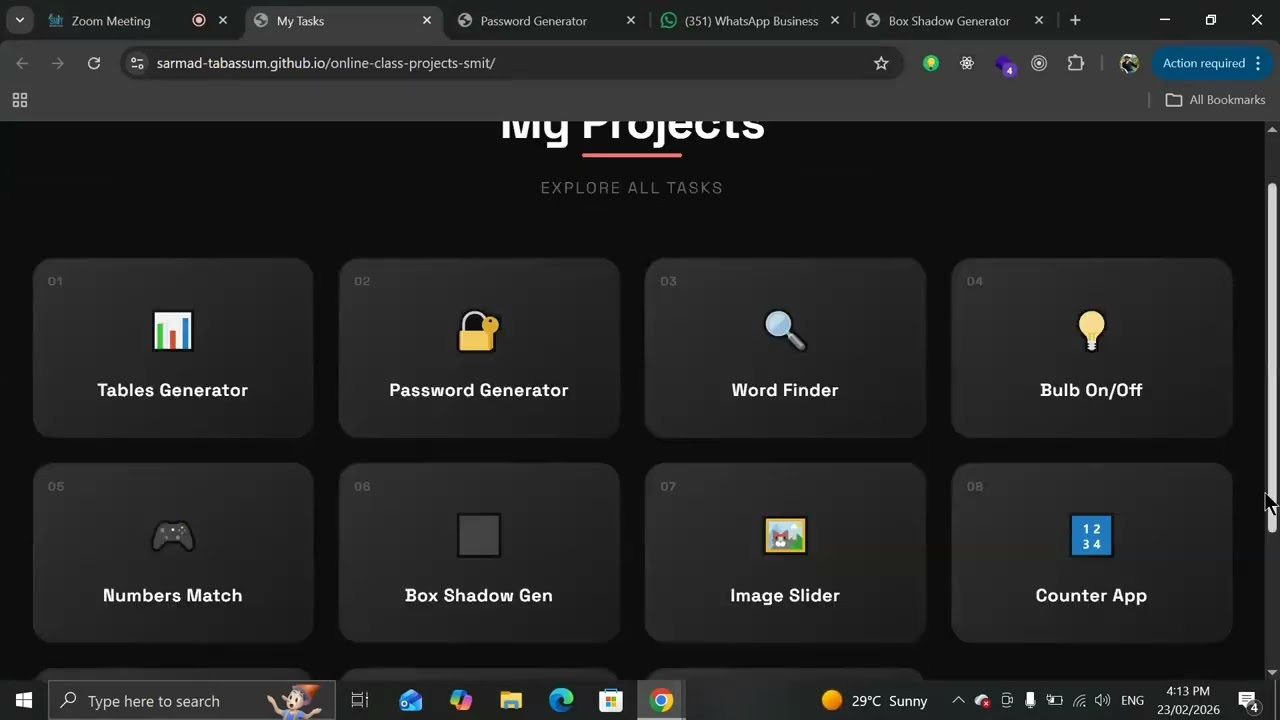This screenshot has height=720, width=1280.
Task: Open the Image Slider project
Action: pos(785,552)
